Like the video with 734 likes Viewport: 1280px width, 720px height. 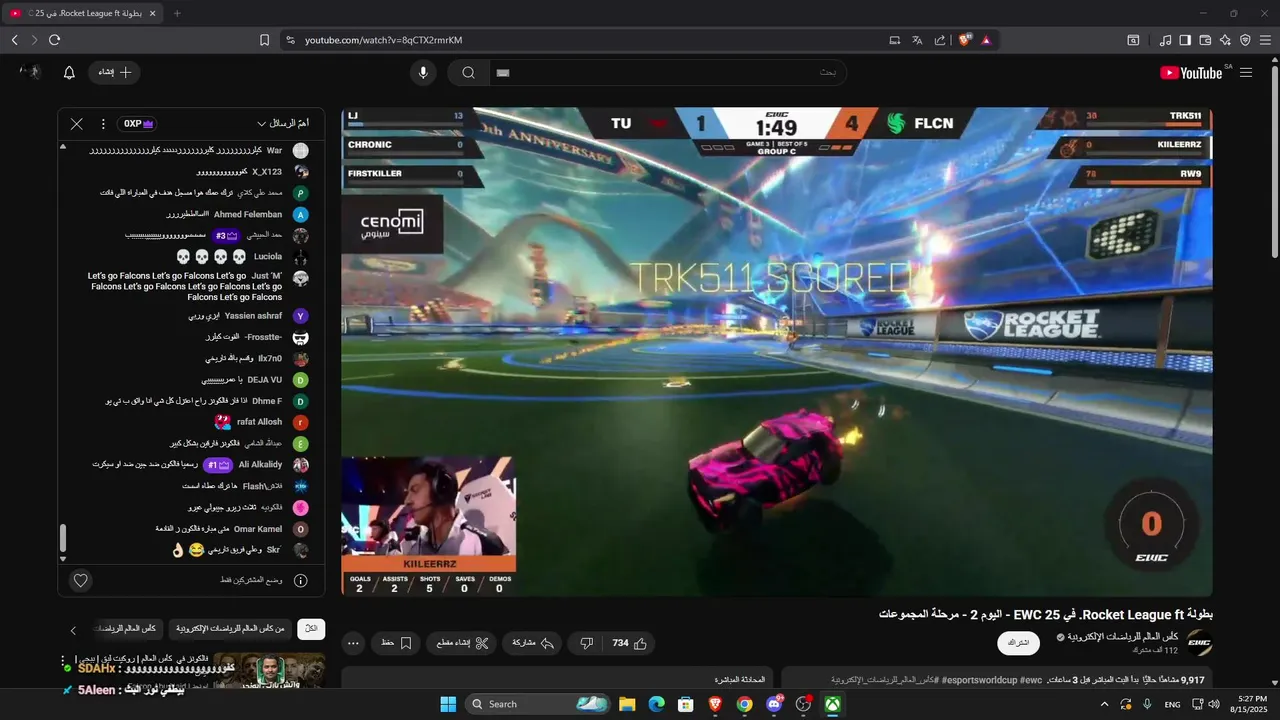click(x=629, y=643)
